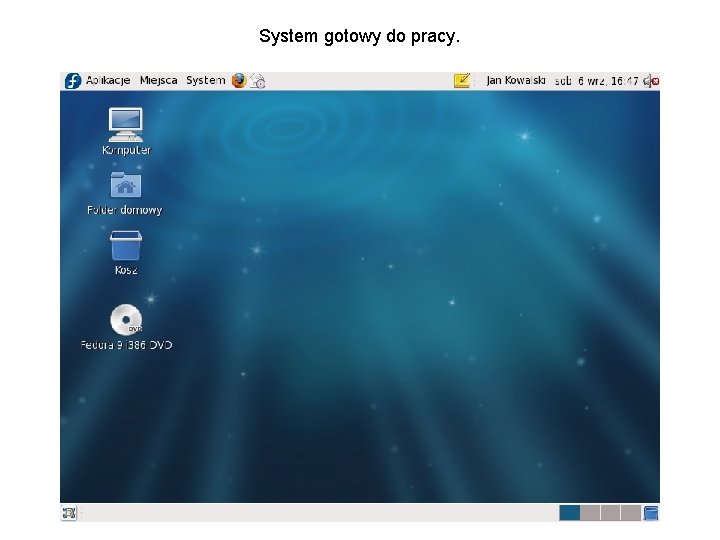Screen dimensions: 720x540
Task: Open the System menu
Action: point(206,80)
